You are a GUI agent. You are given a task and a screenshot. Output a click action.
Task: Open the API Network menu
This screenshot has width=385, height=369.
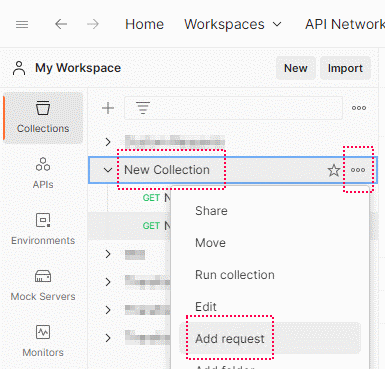[x=345, y=24]
